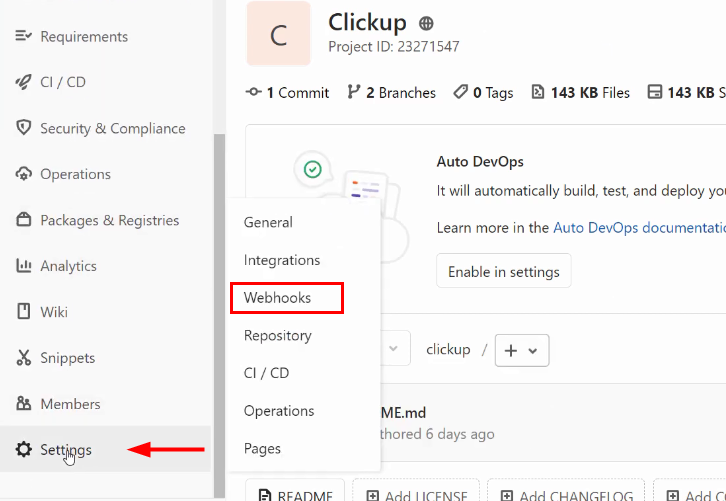The height and width of the screenshot is (501, 726).
Task: Click the Clickup project avatar letter C
Action: 278,34
